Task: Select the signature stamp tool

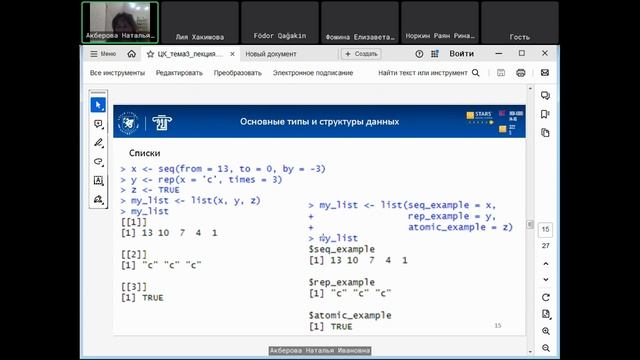Action: (x=98, y=199)
